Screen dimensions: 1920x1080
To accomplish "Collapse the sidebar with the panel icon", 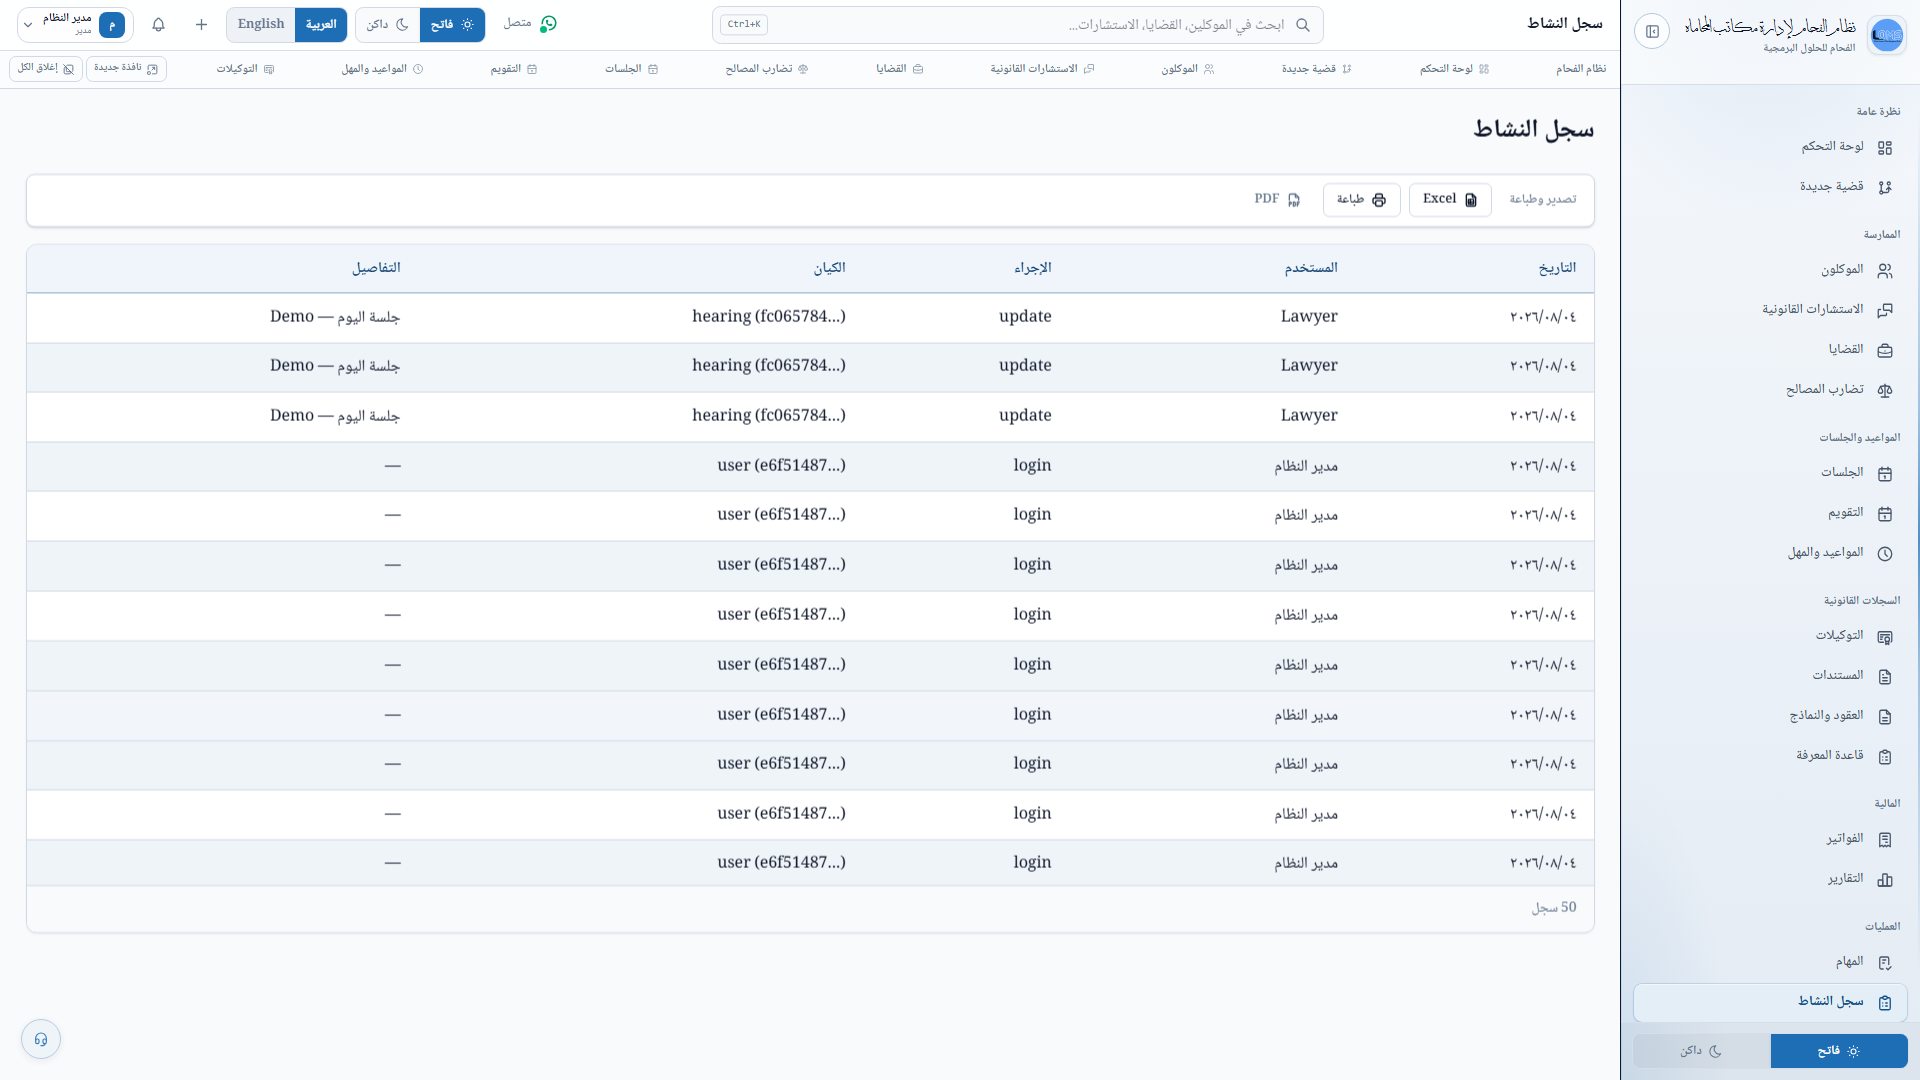I will click(1652, 32).
